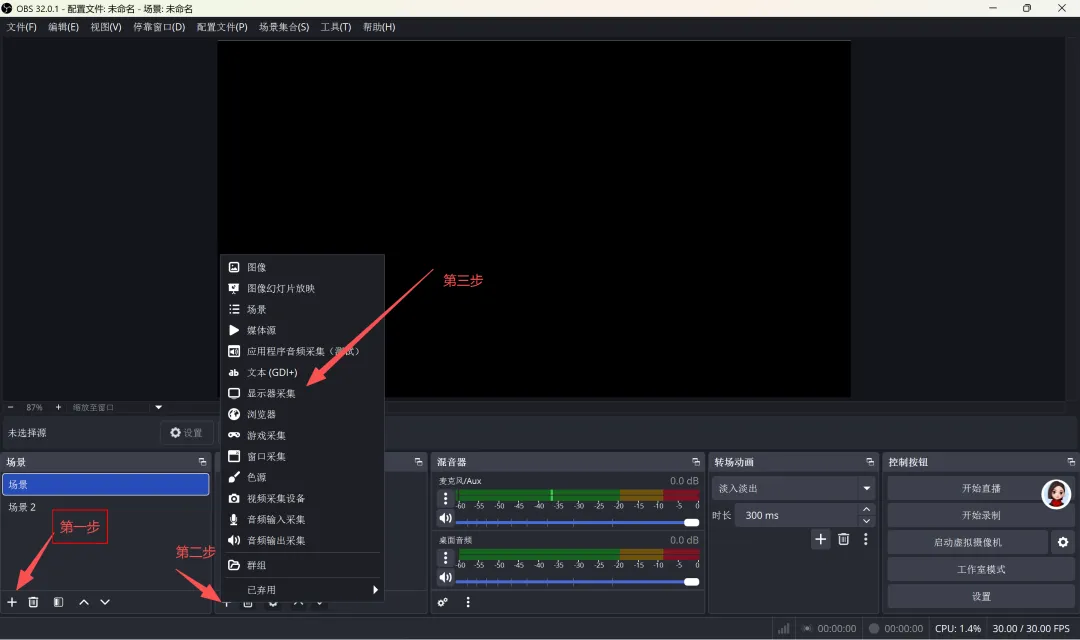Toggle 启动虚拟摄像机 virtual camera
1080x640 pixels.
click(968, 542)
